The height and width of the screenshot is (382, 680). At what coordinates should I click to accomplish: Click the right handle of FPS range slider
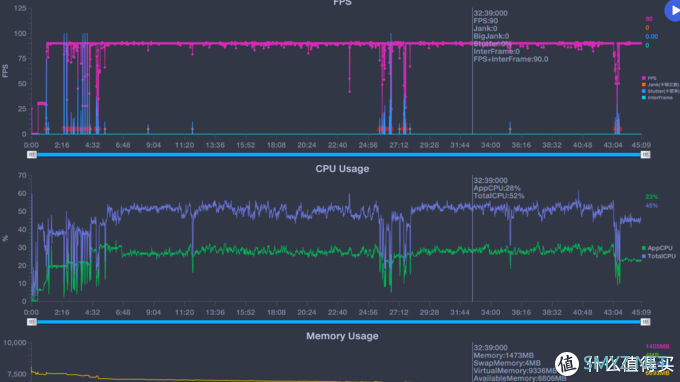[645, 155]
